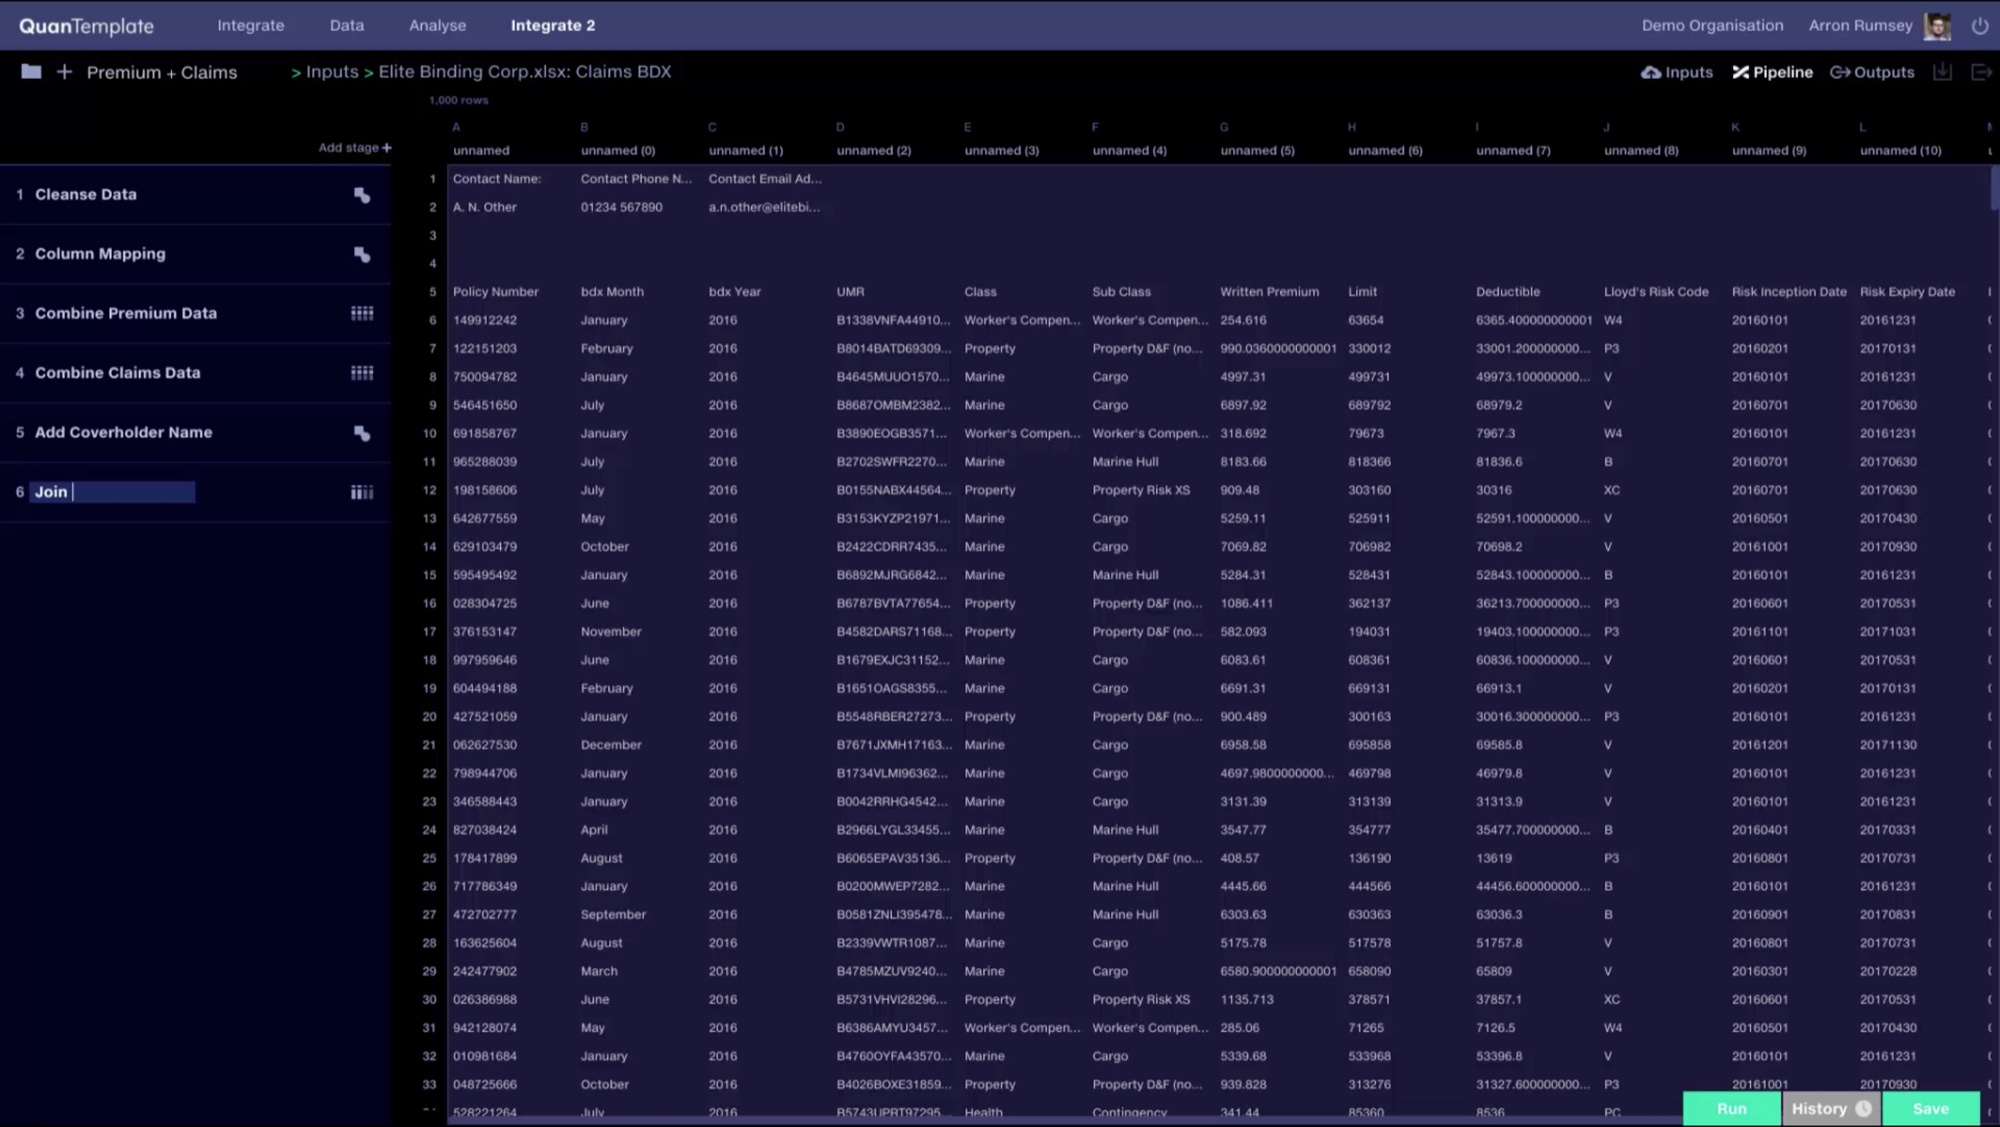Click the Contact Name: cell

497,179
